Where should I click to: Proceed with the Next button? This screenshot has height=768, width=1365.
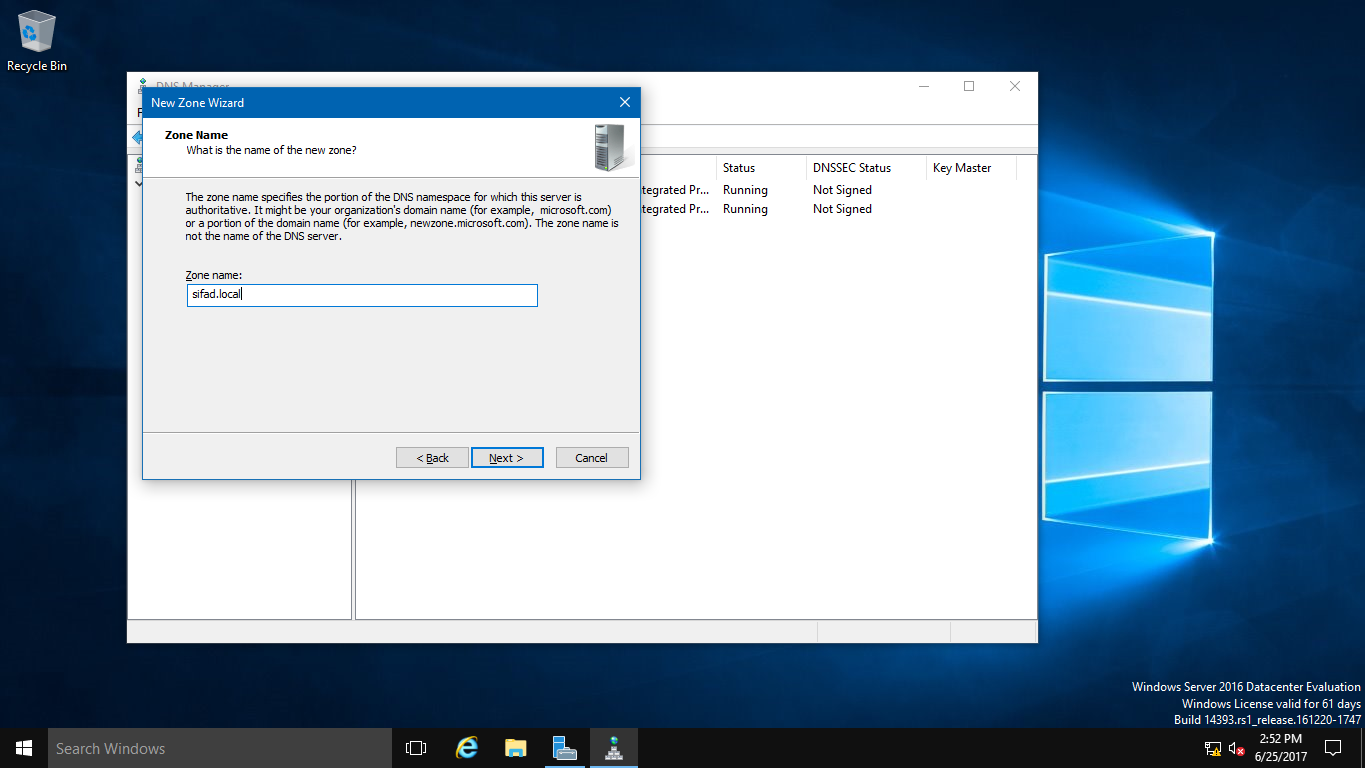[x=507, y=458]
